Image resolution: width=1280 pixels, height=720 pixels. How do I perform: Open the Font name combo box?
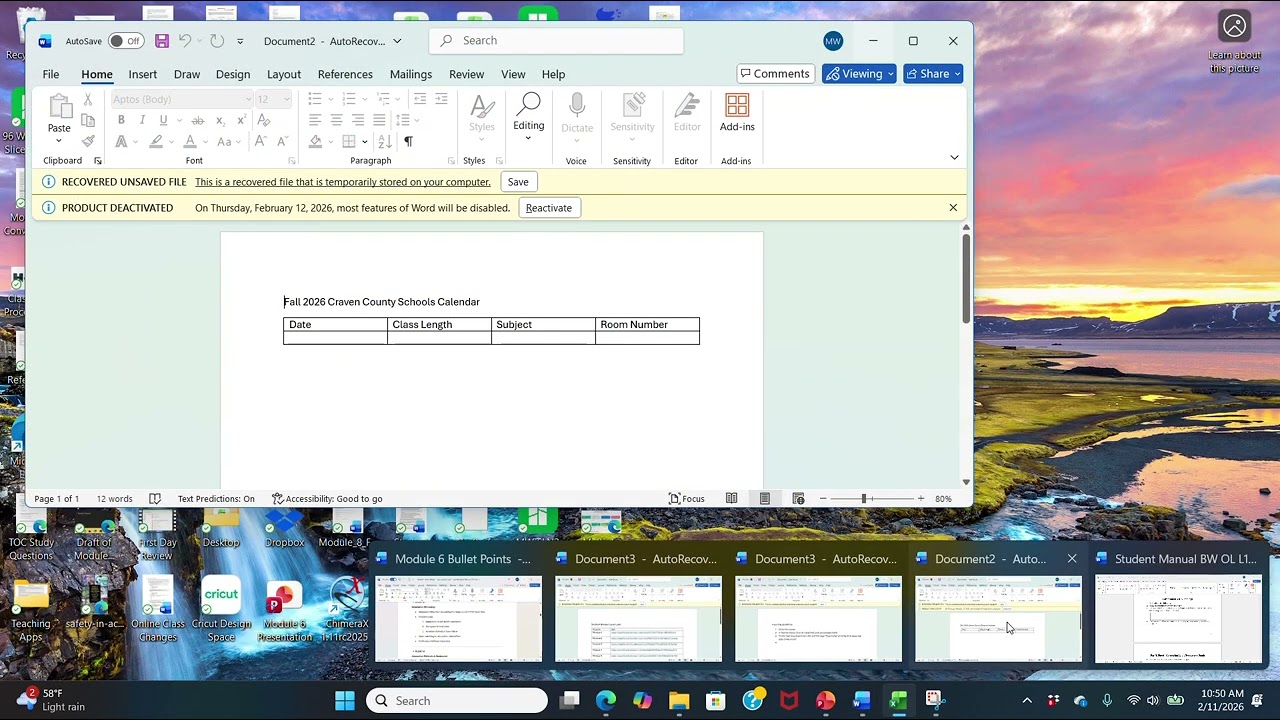[181, 99]
